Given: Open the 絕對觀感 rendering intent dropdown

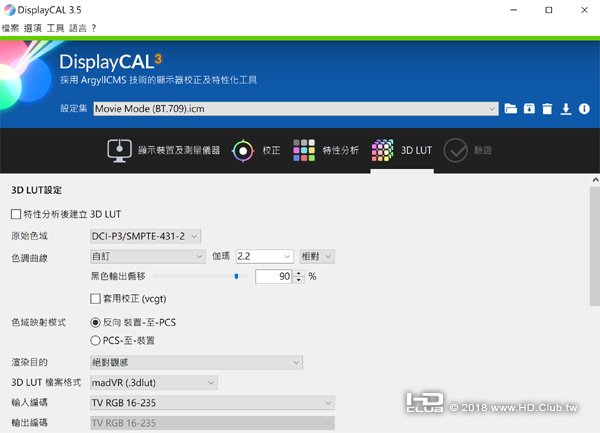Looking at the screenshot, I should pyautogui.click(x=196, y=362).
